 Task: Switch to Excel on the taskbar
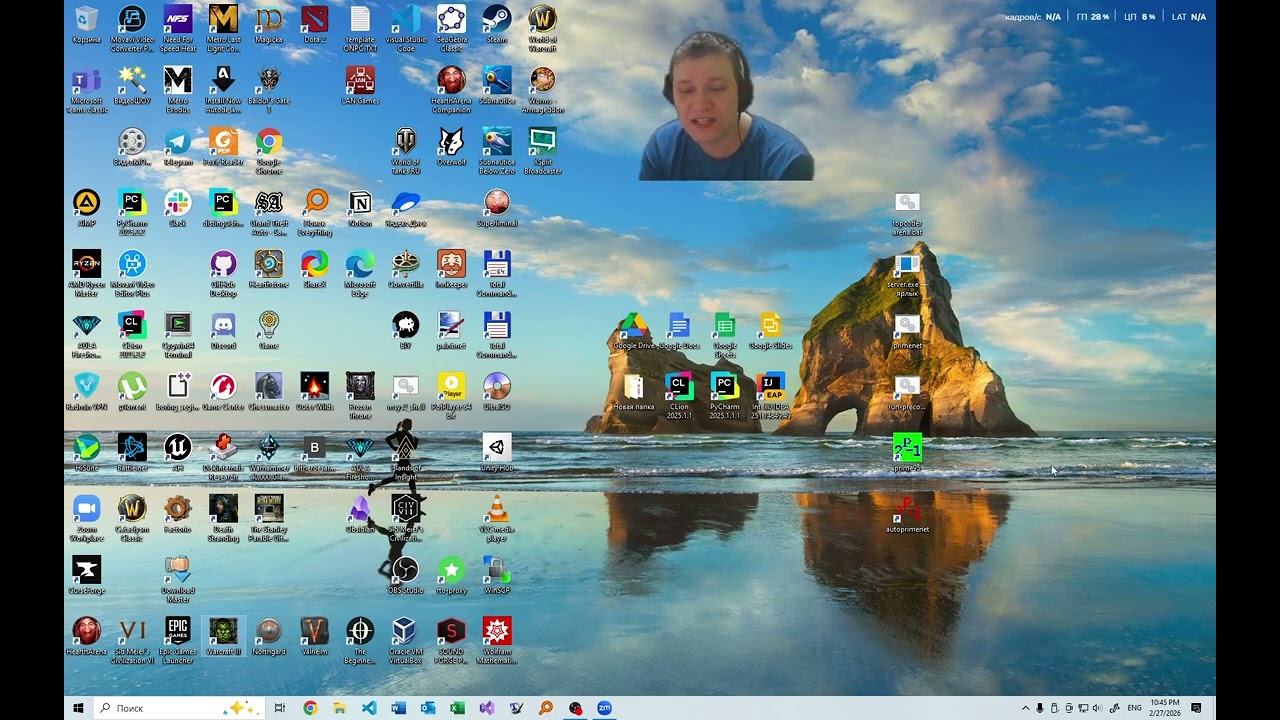[x=457, y=708]
